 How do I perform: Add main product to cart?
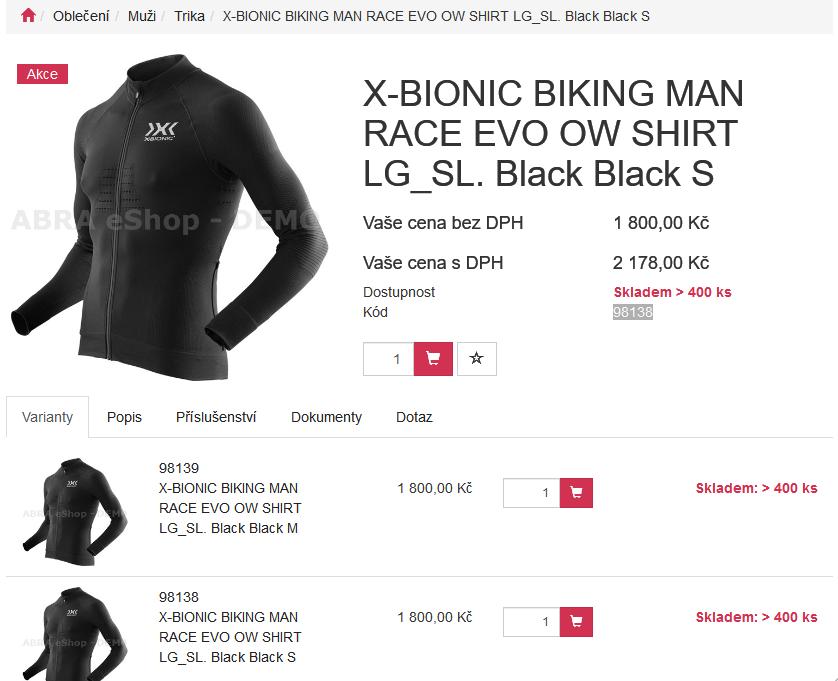click(x=433, y=359)
